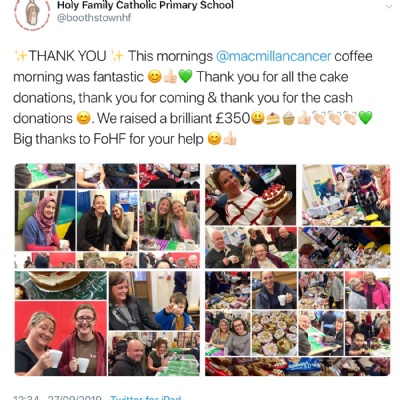Click the smiling face emoji after fantastic

[x=154, y=77]
